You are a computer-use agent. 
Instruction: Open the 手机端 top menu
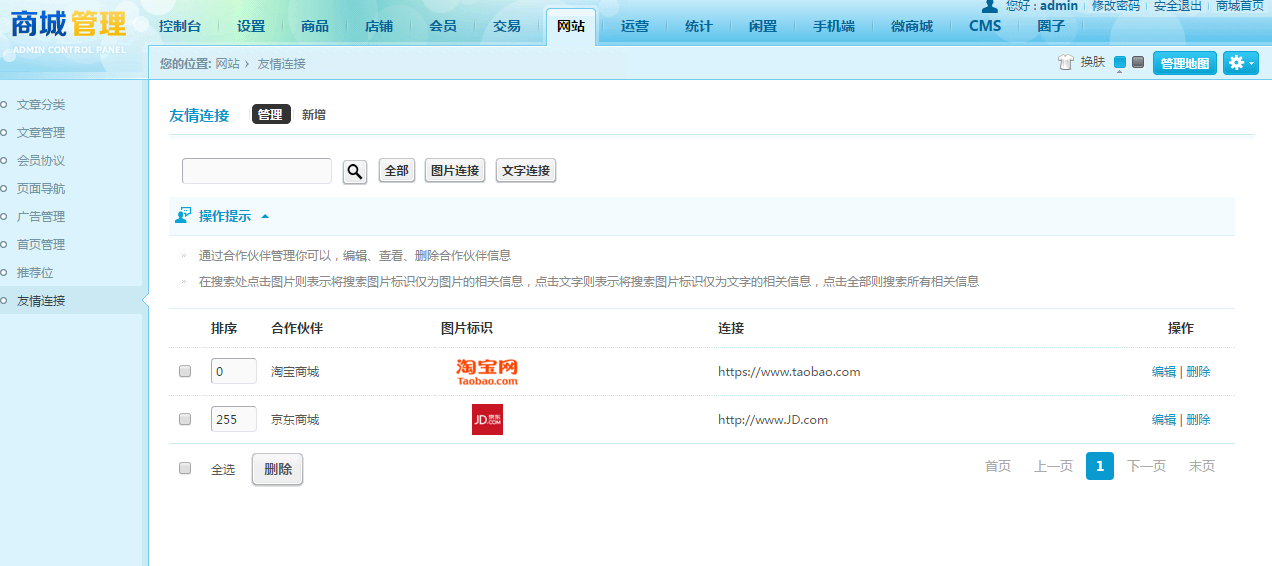834,26
